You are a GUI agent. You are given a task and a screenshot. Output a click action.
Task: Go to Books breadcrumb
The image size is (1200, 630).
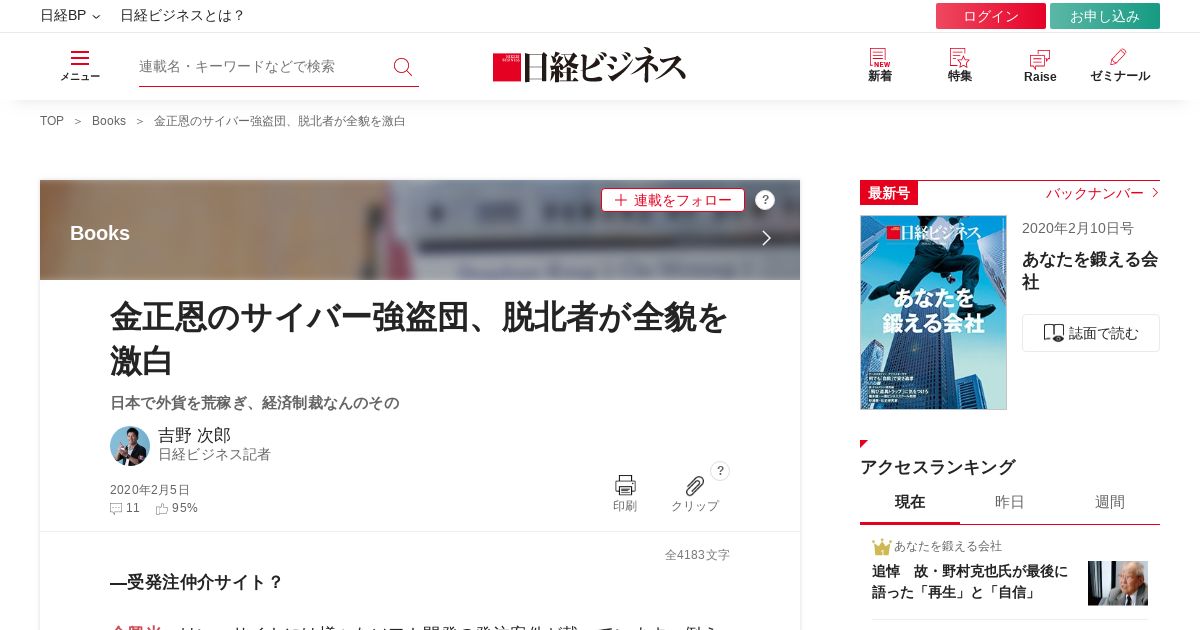[x=109, y=121]
